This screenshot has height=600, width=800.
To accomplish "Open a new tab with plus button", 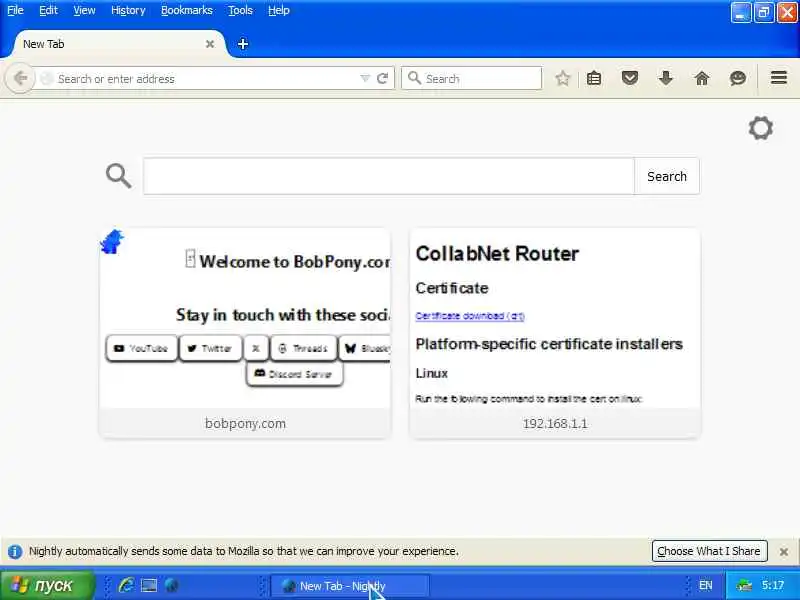I will (x=243, y=44).
